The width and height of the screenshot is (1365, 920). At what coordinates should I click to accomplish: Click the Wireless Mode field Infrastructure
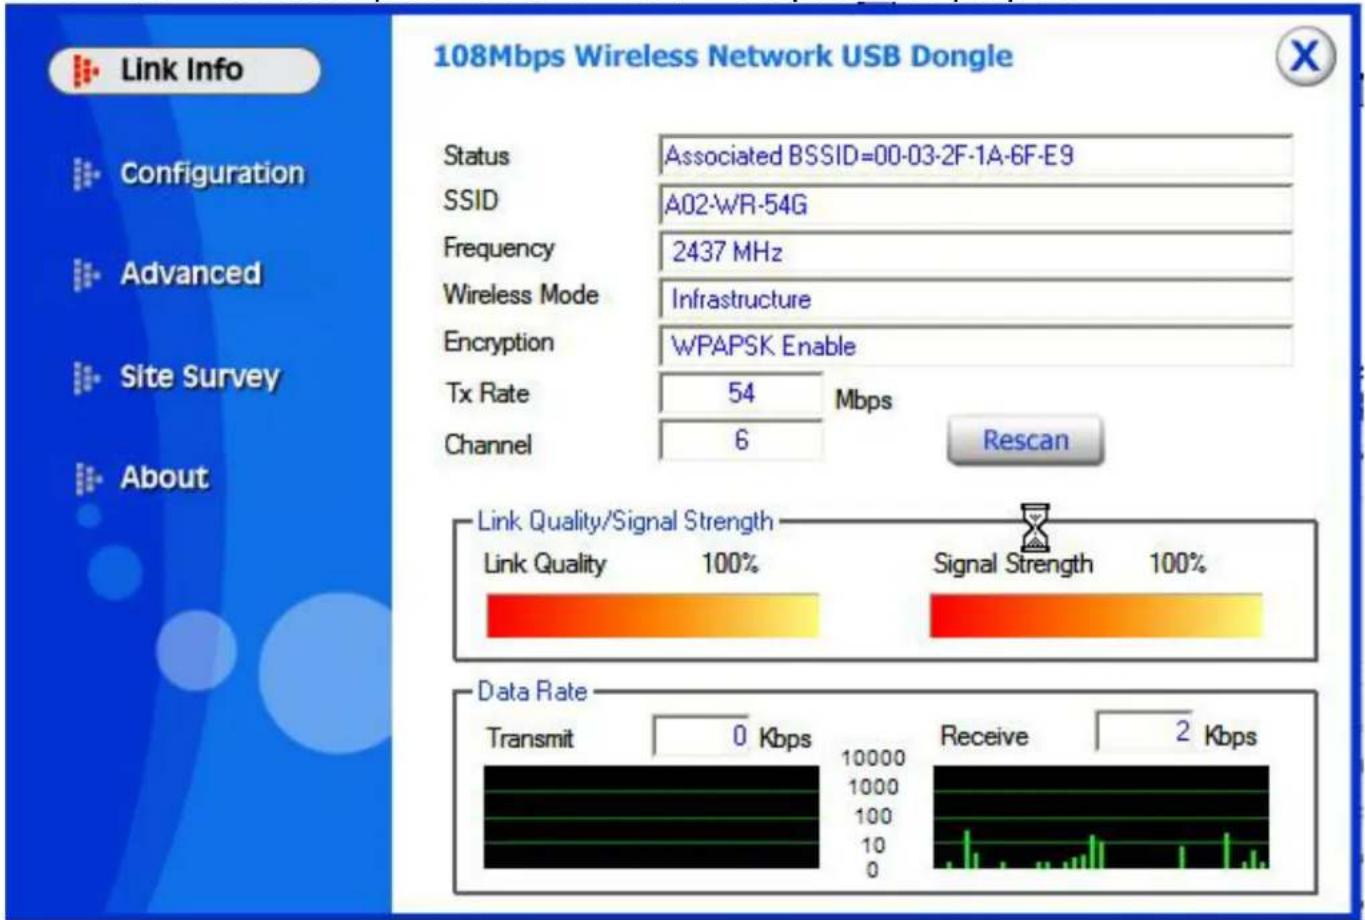[976, 299]
